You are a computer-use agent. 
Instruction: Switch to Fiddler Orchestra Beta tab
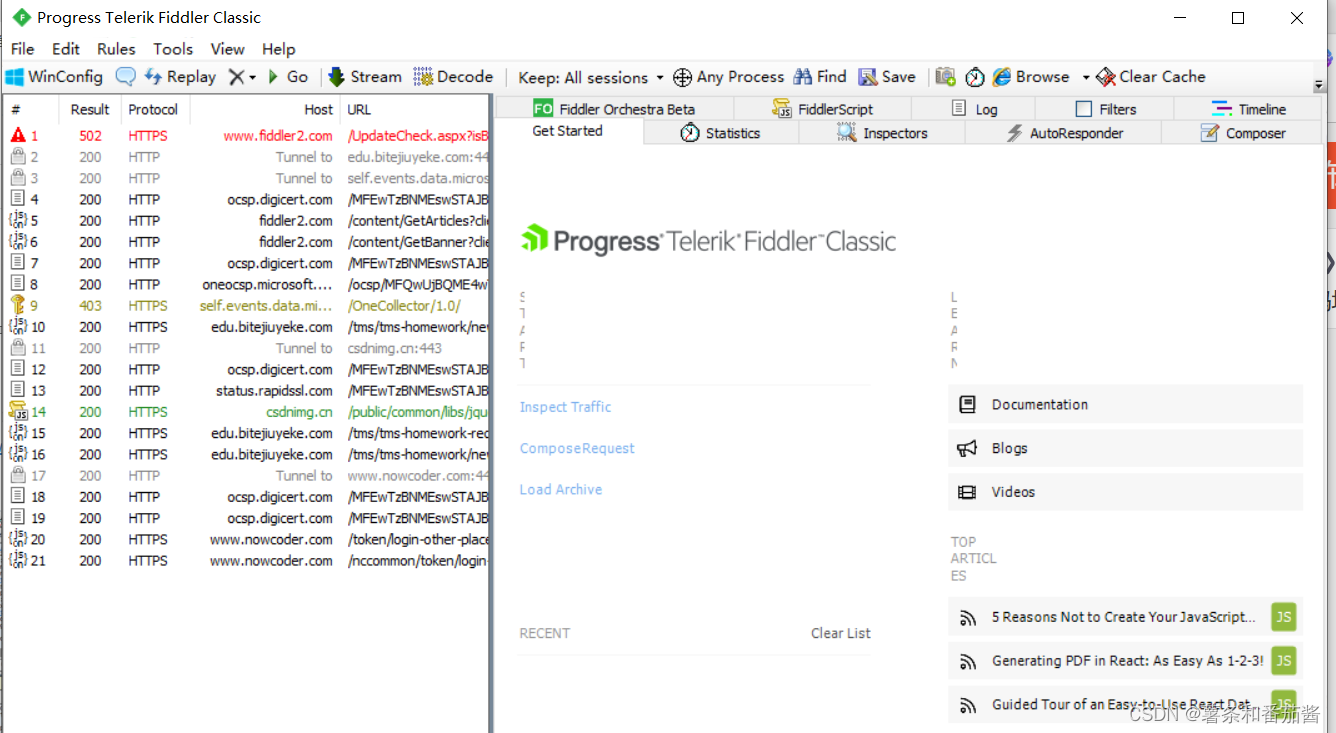point(614,109)
